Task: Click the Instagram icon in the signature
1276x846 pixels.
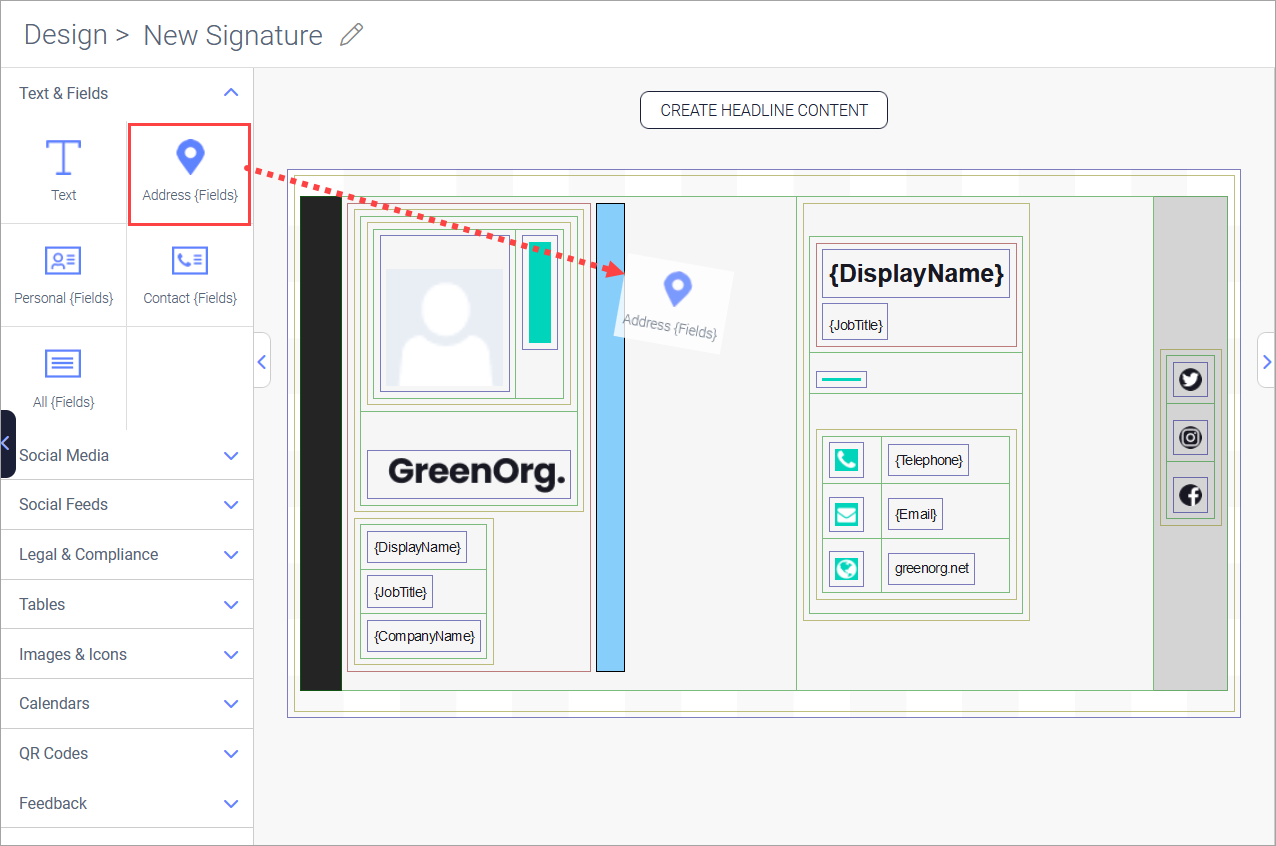Action: (x=1190, y=437)
